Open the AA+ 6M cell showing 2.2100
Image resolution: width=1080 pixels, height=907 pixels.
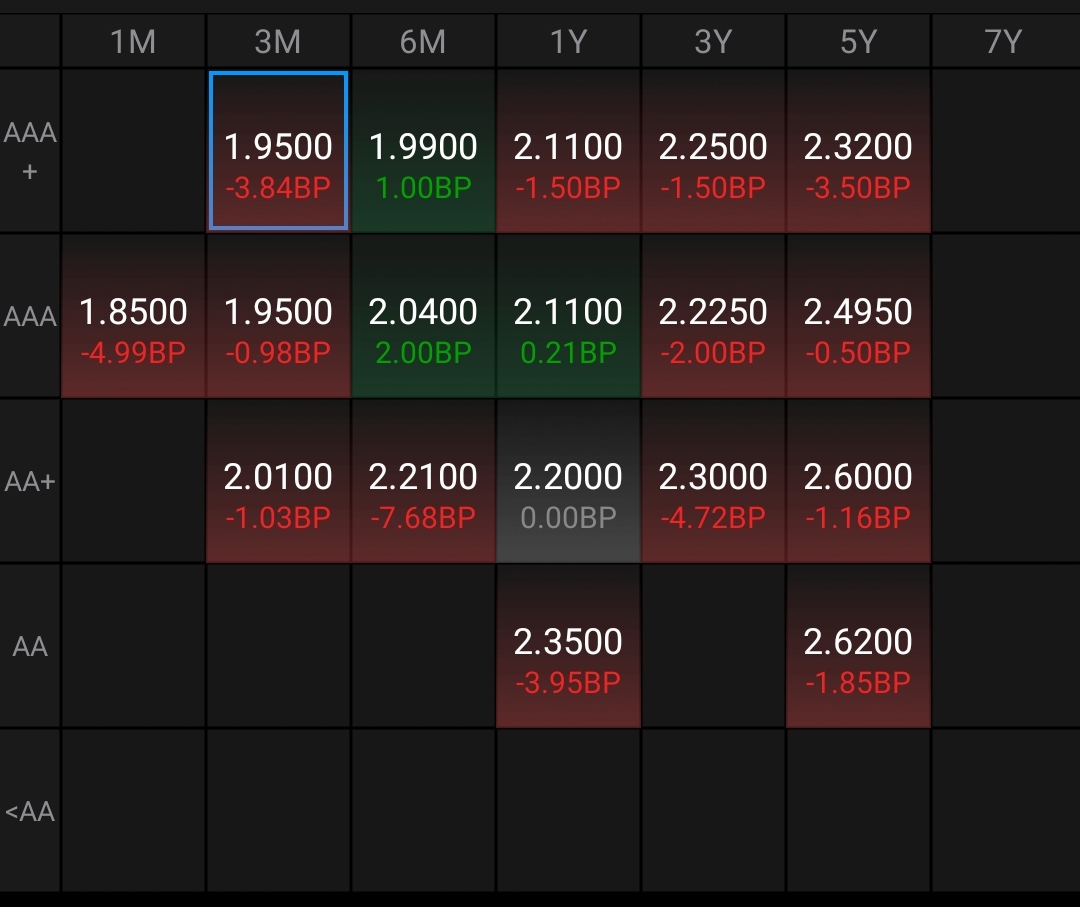(423, 482)
